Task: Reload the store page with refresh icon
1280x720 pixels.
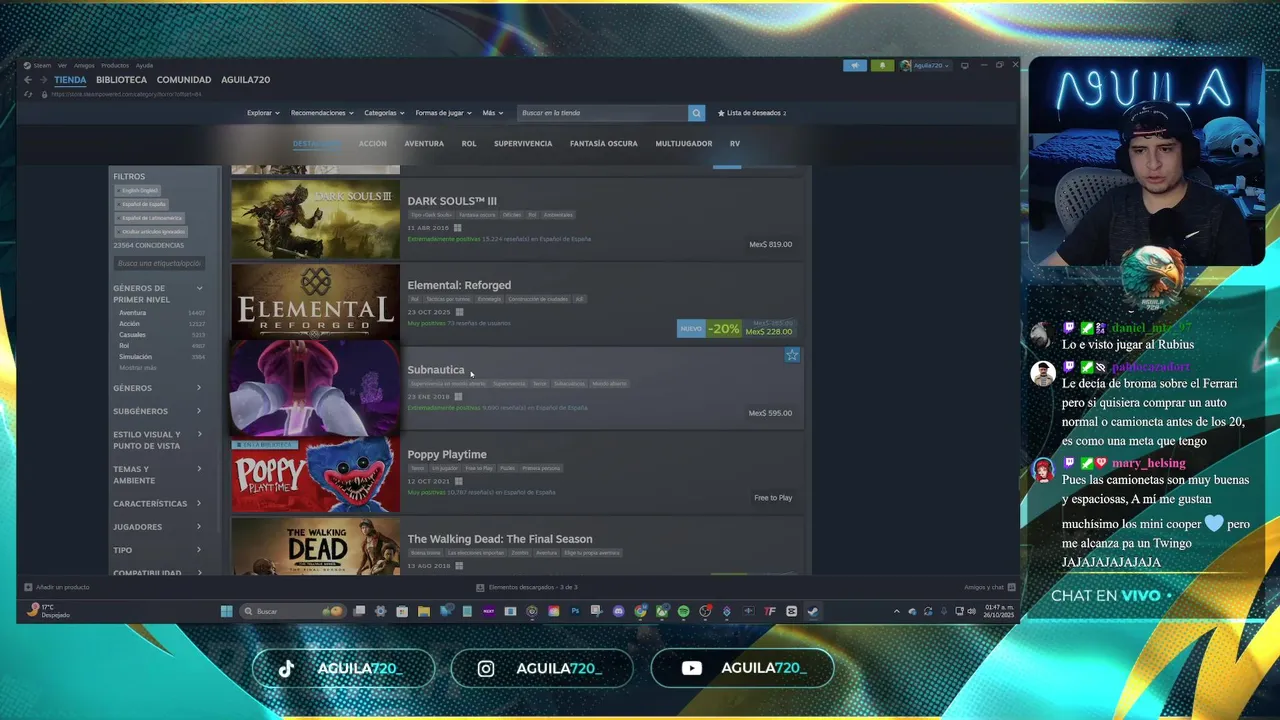Action: point(28,94)
